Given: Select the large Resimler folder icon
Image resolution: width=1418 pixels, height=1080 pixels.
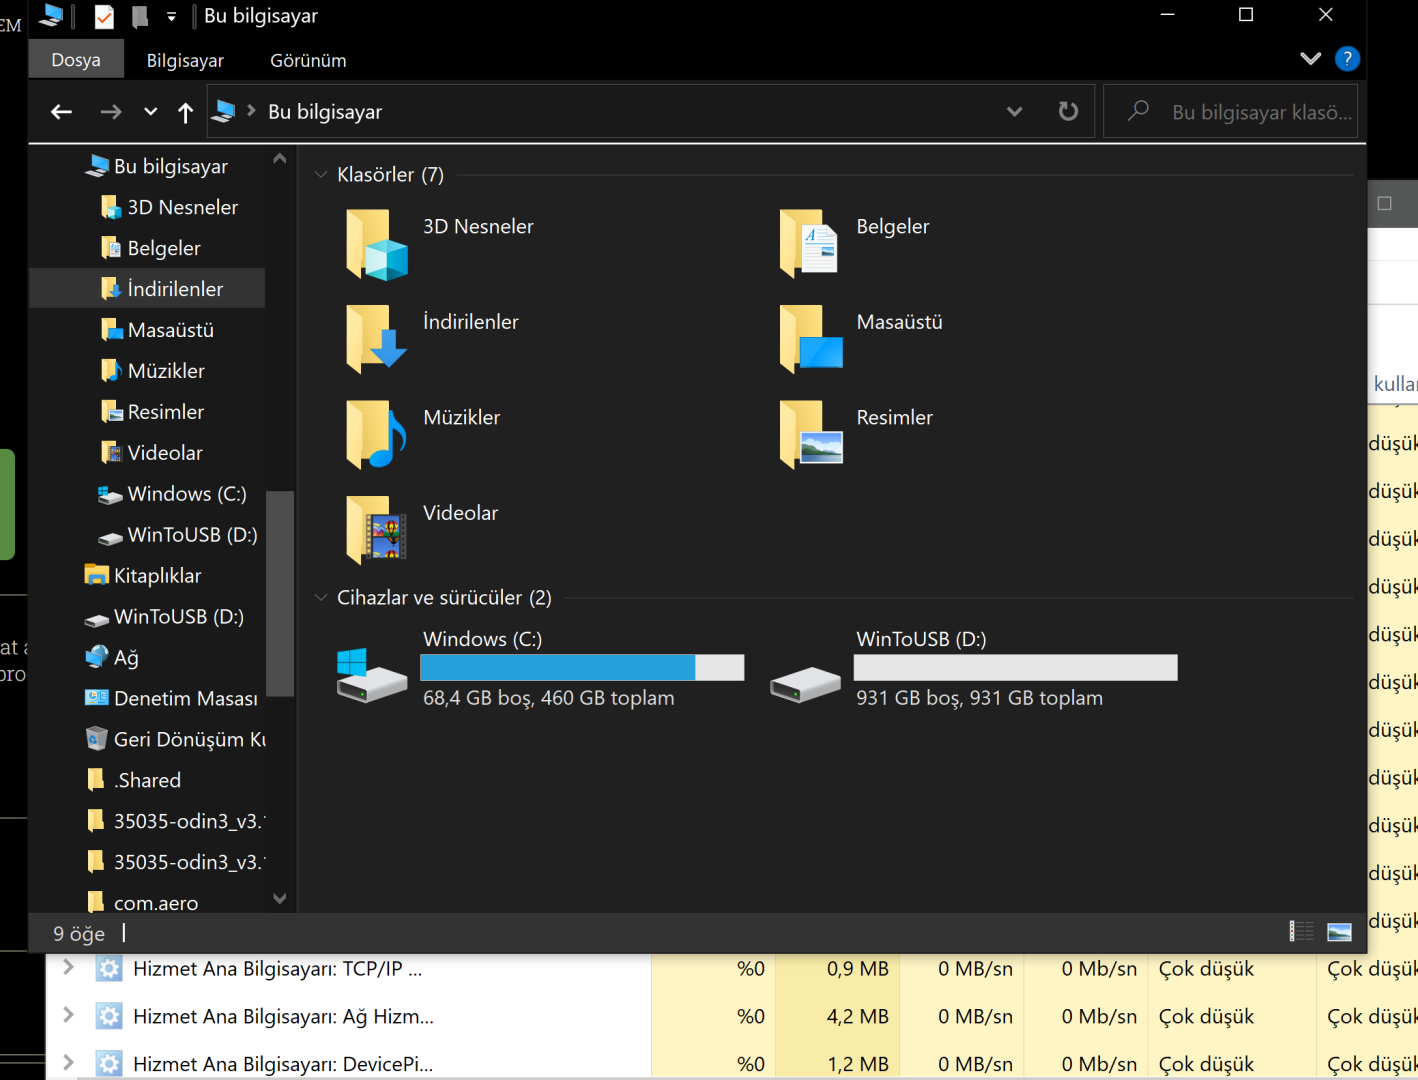Looking at the screenshot, I should click(811, 435).
